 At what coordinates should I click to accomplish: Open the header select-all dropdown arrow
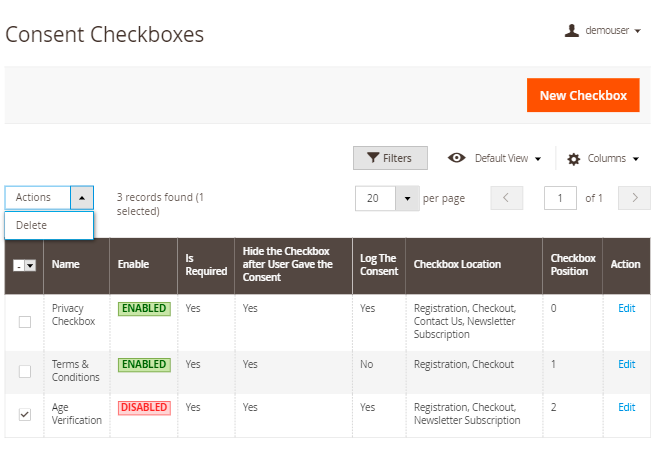pyautogui.click(x=31, y=265)
